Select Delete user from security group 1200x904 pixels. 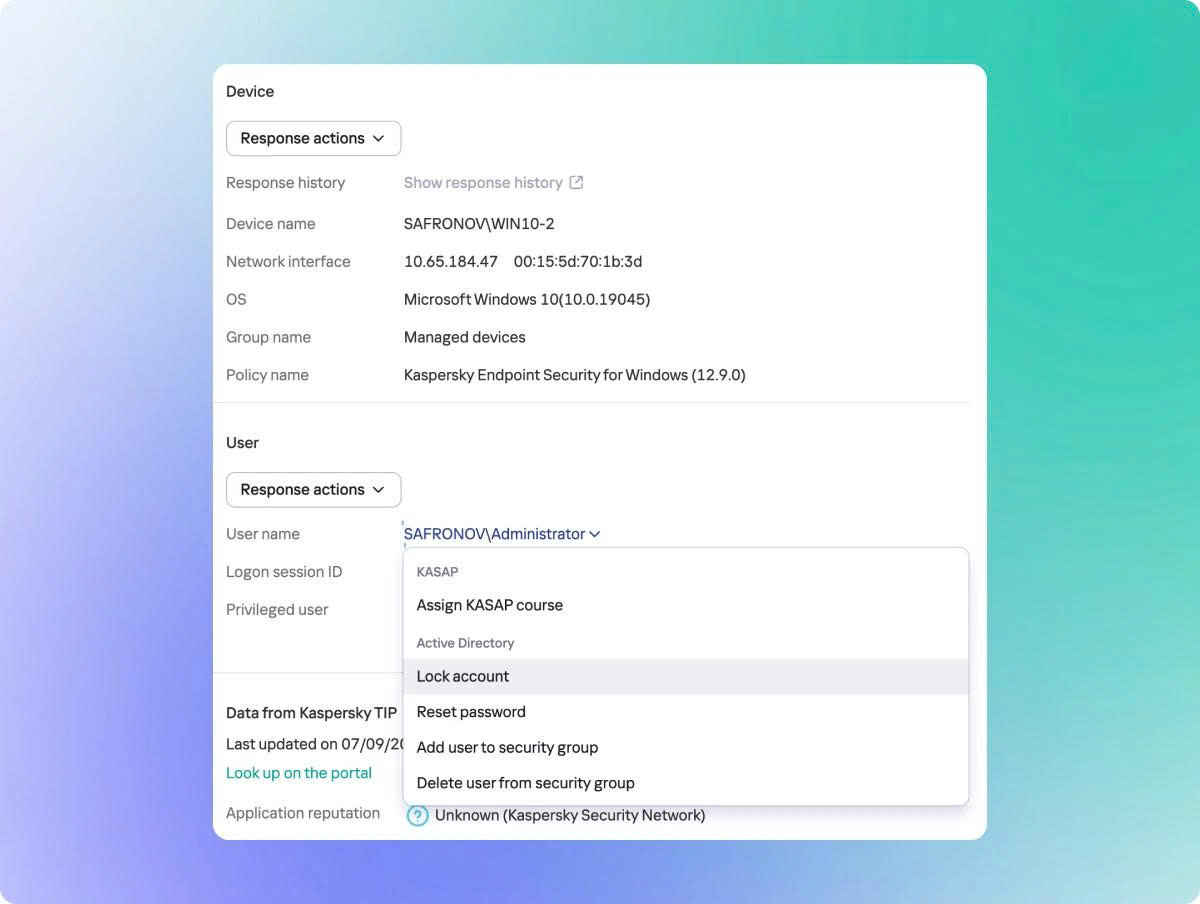click(685, 783)
